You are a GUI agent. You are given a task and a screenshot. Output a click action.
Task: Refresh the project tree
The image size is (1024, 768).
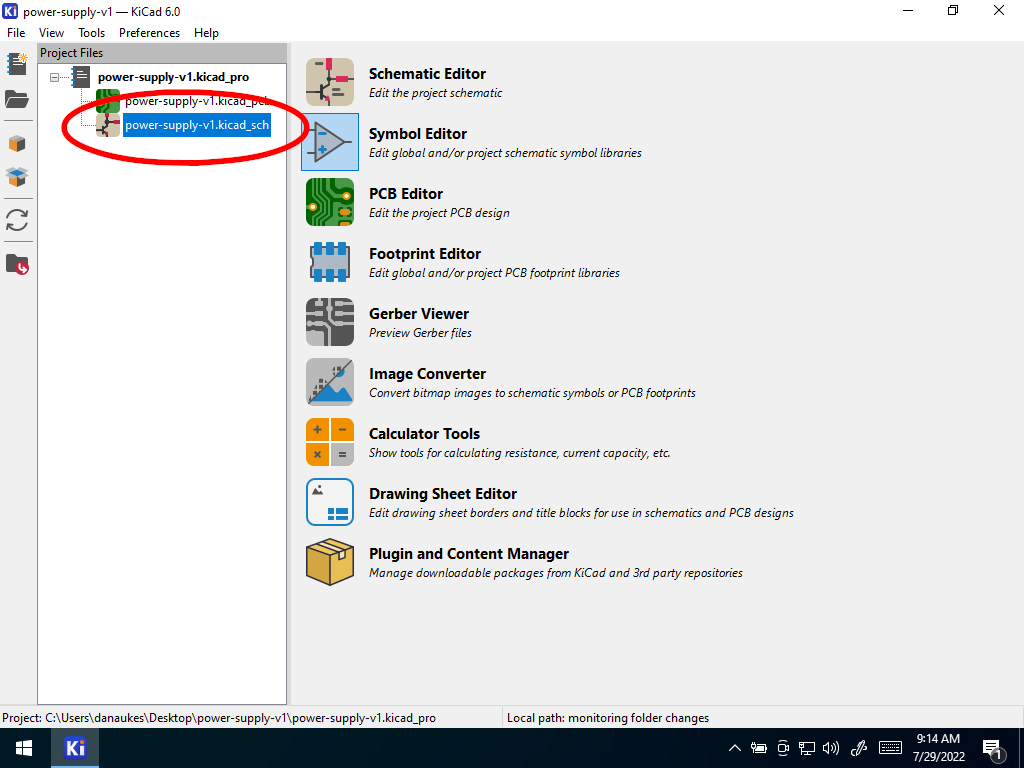[17, 220]
